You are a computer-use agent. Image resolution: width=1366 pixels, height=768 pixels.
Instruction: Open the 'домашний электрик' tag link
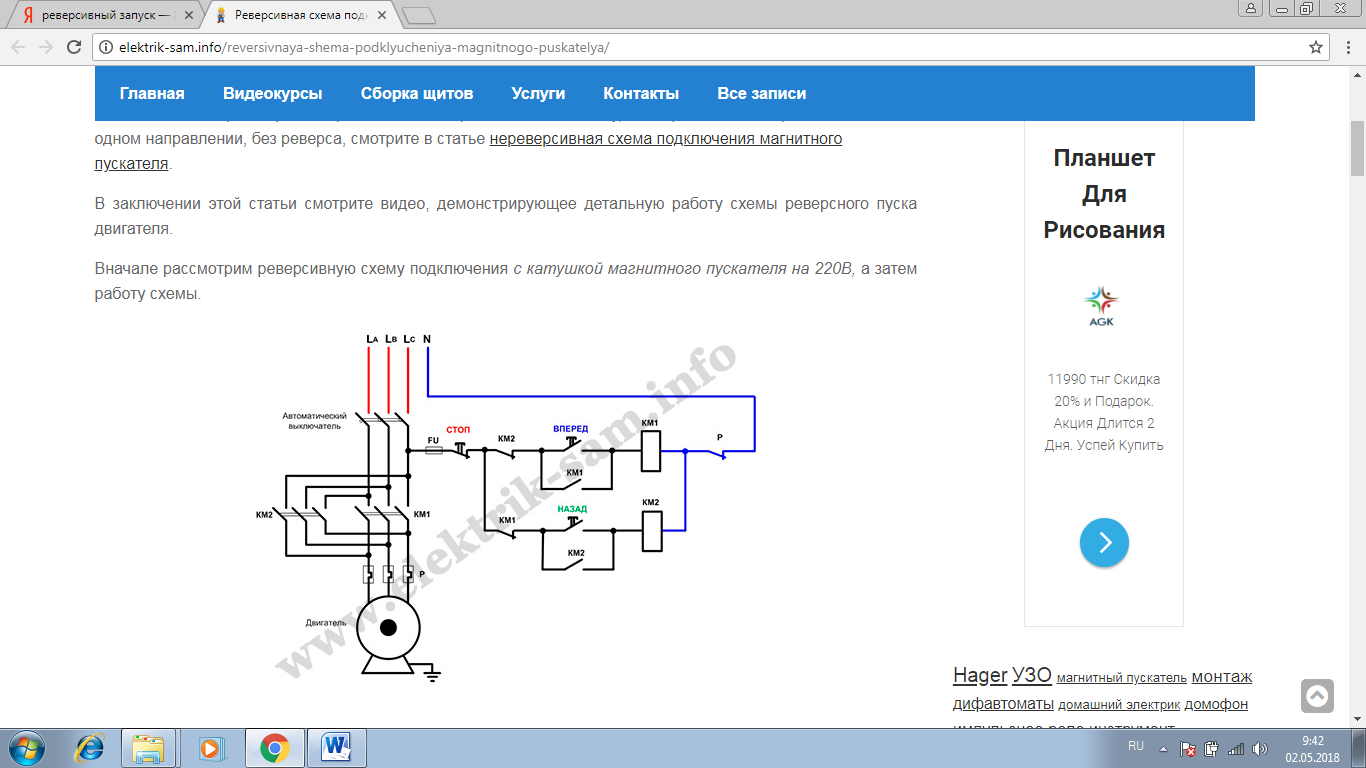click(x=1119, y=705)
